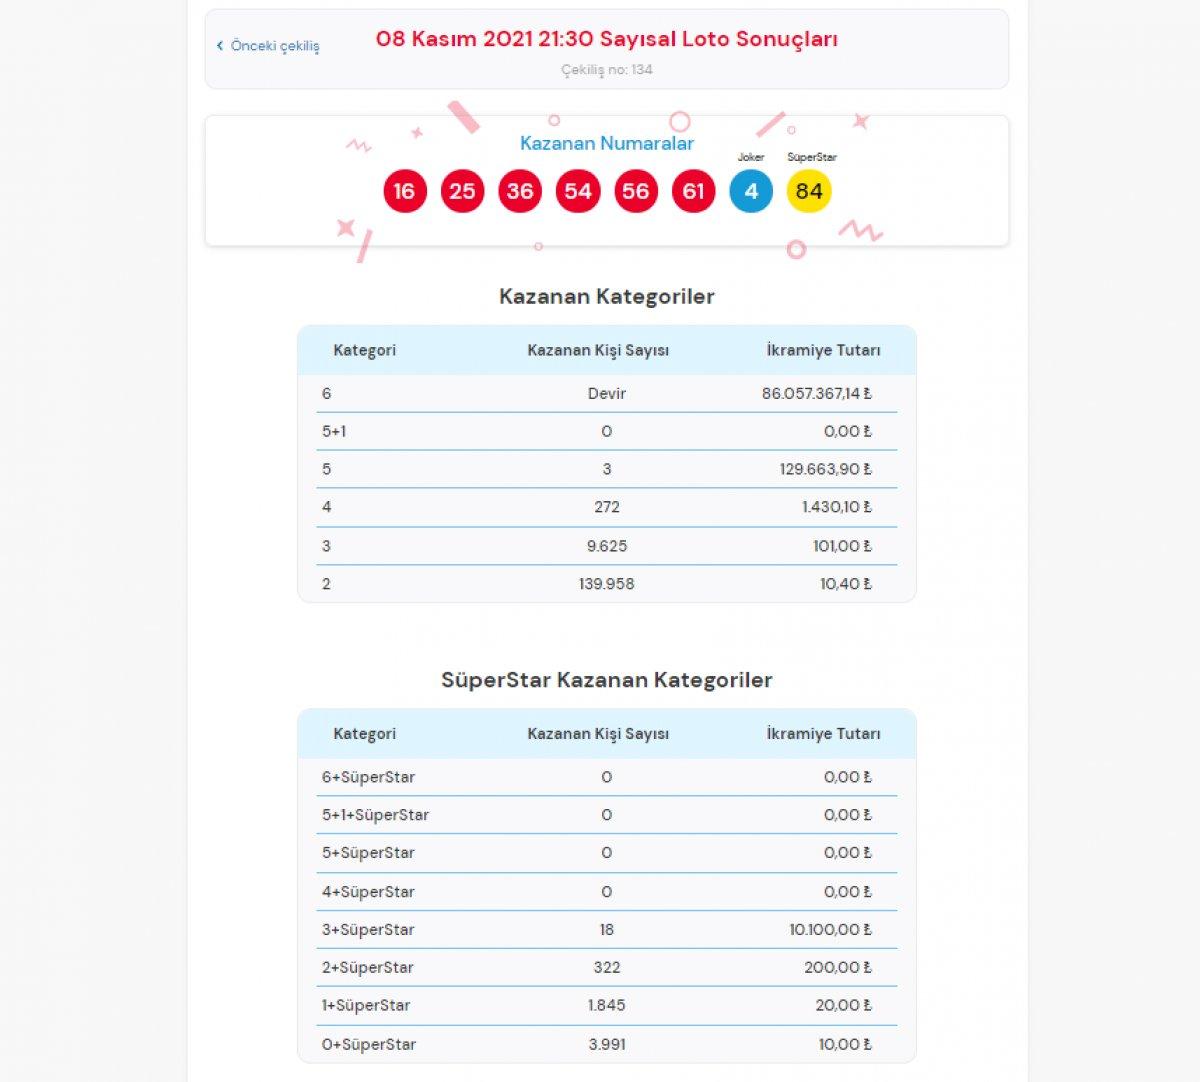Click Kazanan Kişi Sayısı header in SüperStar table
1200x1082 pixels.
pos(598,733)
